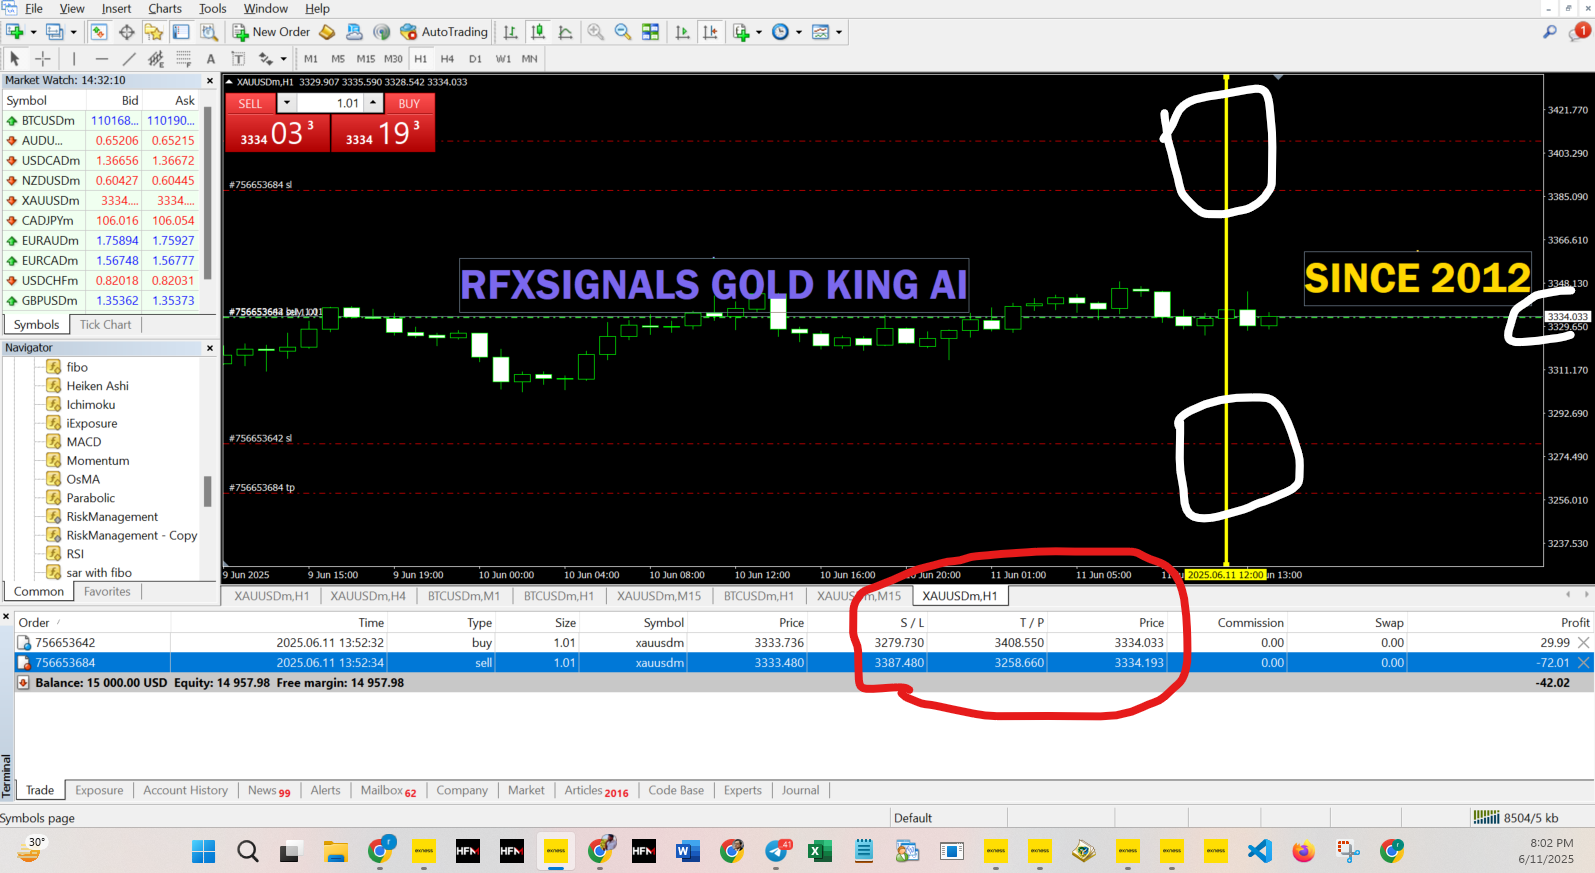The image size is (1595, 873).
Task: Close the Navigator panel
Action: click(x=210, y=348)
